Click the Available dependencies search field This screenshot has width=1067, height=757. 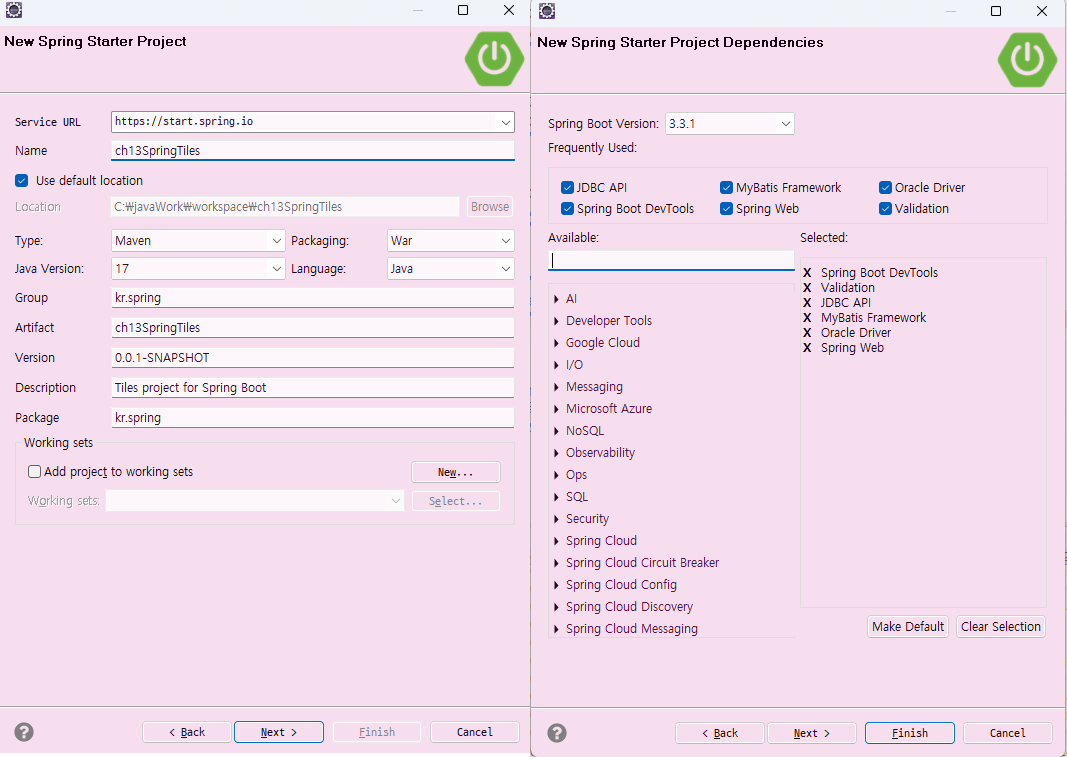pos(671,260)
